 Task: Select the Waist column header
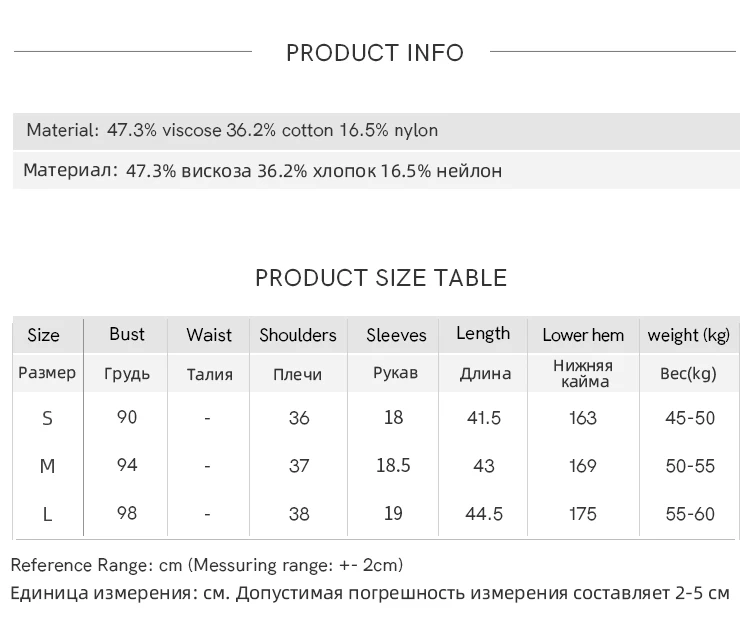click(209, 335)
